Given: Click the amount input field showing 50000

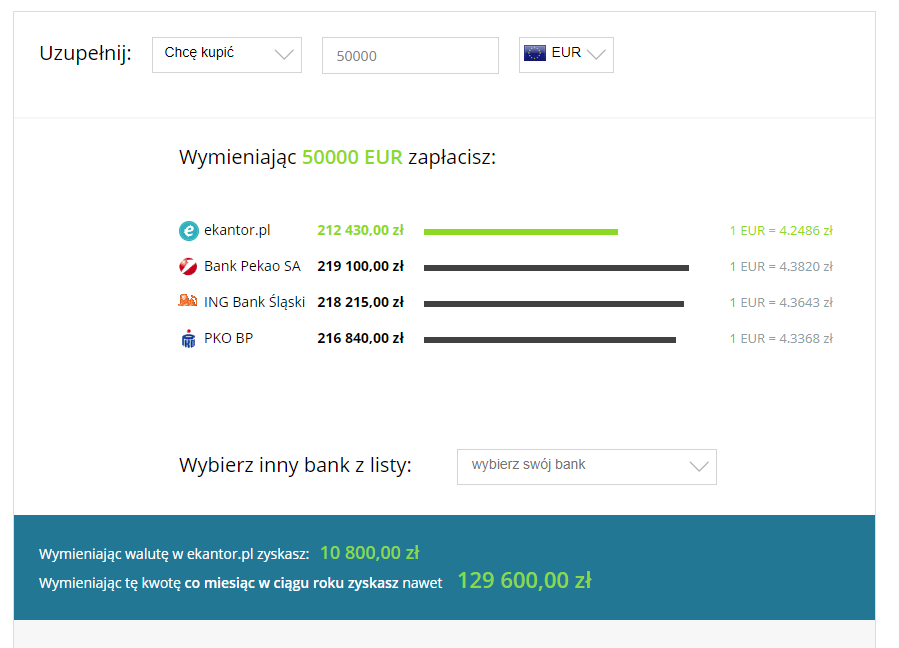Looking at the screenshot, I should point(410,56).
